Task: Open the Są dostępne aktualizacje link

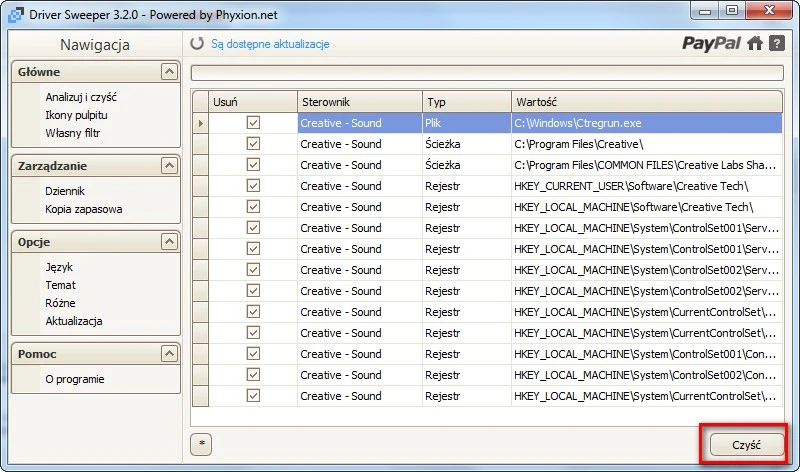Action: click(x=269, y=44)
